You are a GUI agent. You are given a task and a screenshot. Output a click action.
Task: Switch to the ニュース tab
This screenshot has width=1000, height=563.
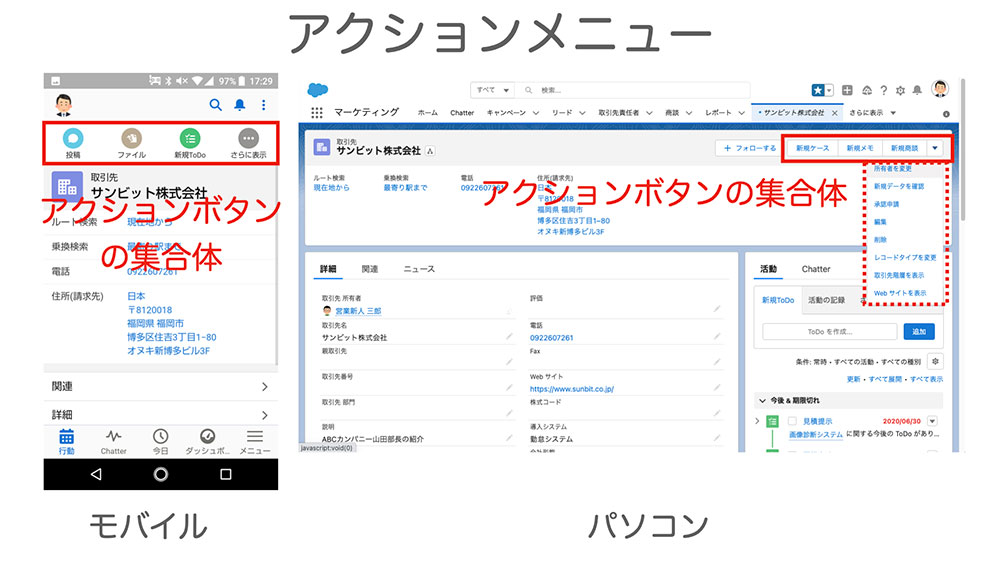coord(419,269)
